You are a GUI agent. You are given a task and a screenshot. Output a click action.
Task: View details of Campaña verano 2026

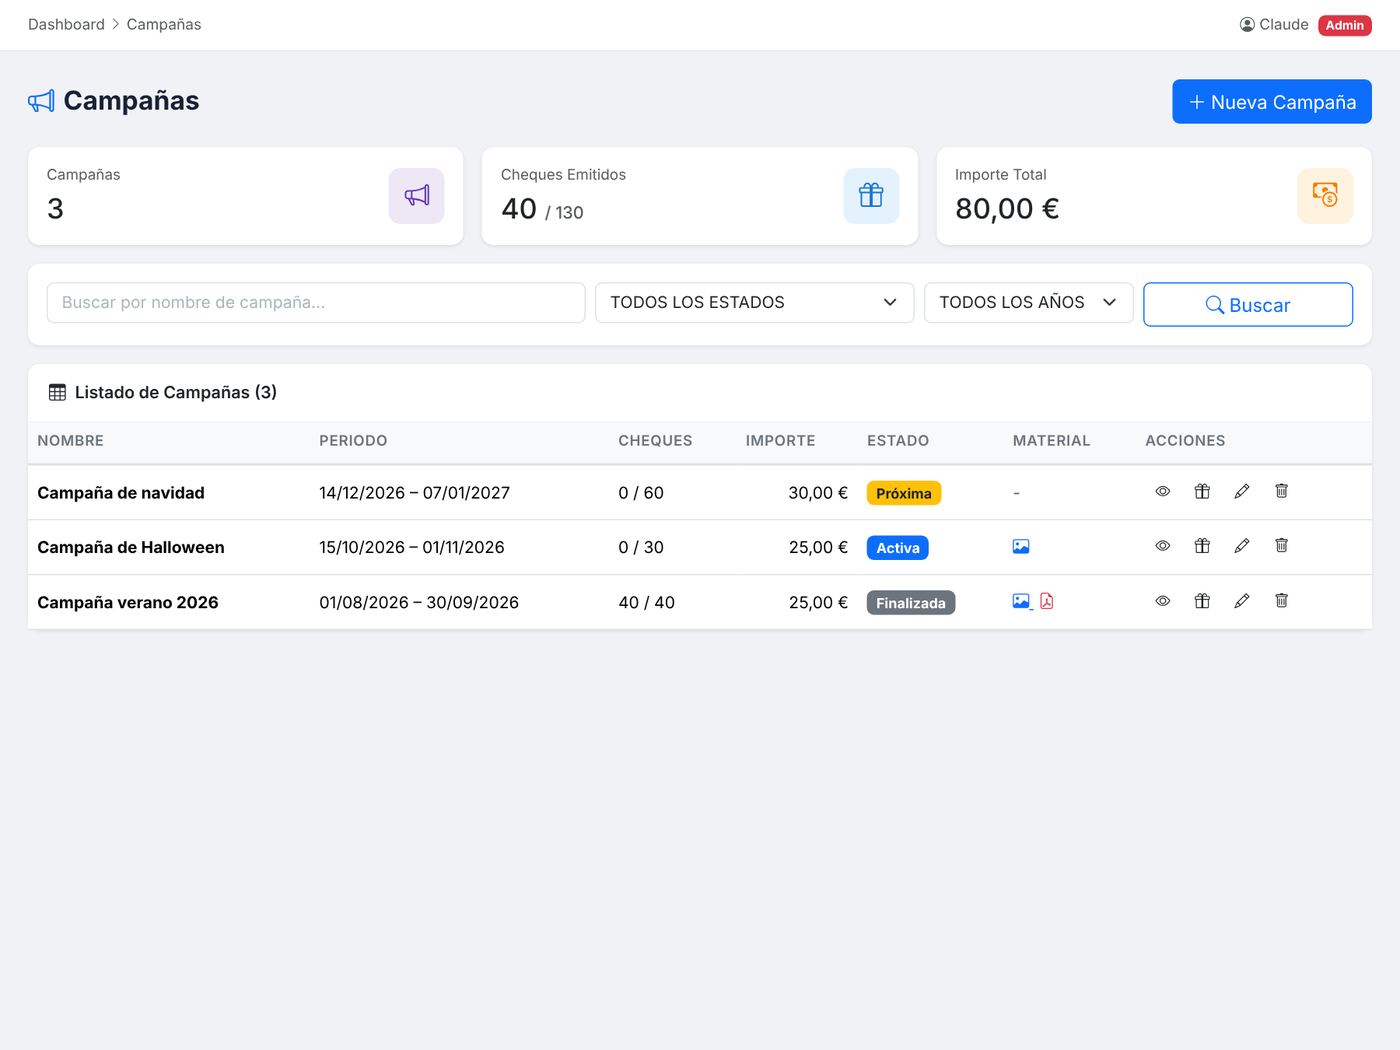(1162, 601)
